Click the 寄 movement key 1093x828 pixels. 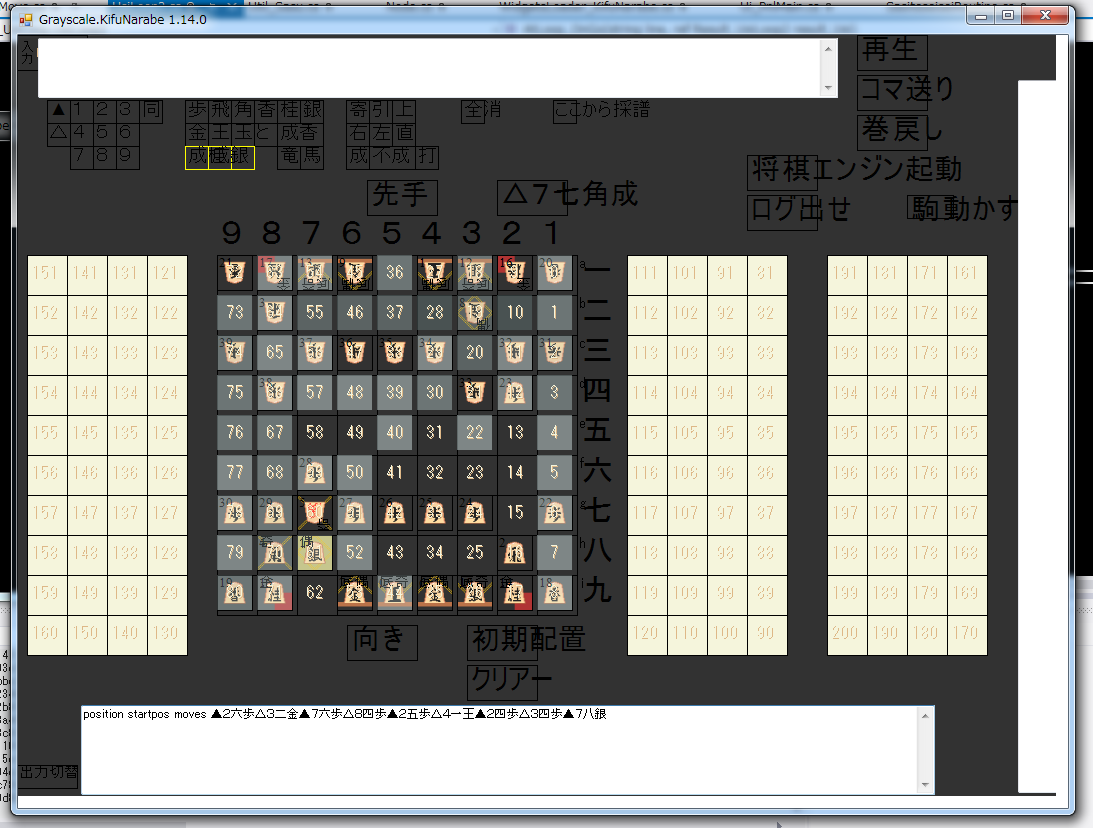point(358,112)
